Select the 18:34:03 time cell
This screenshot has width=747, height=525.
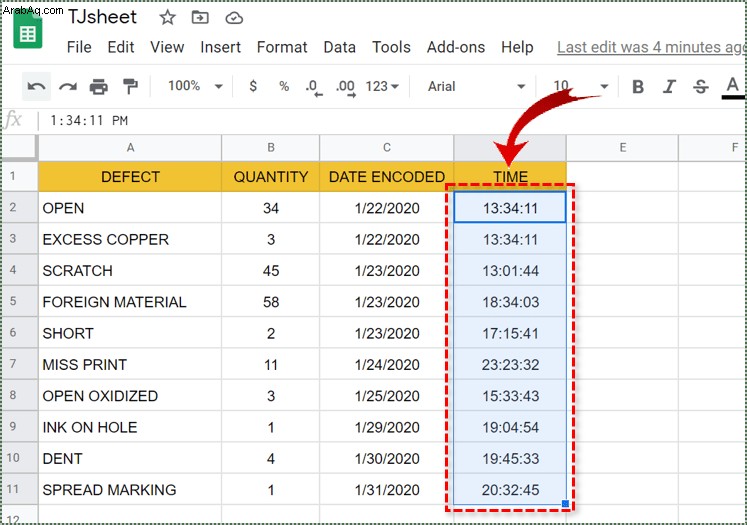(510, 302)
